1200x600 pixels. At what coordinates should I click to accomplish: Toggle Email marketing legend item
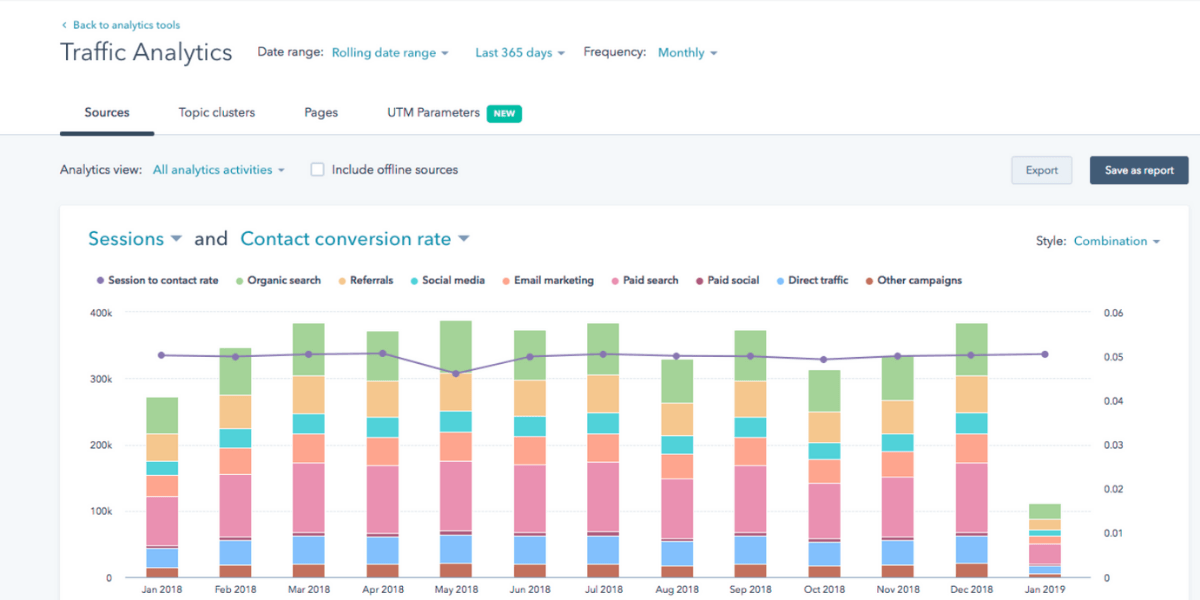547,281
